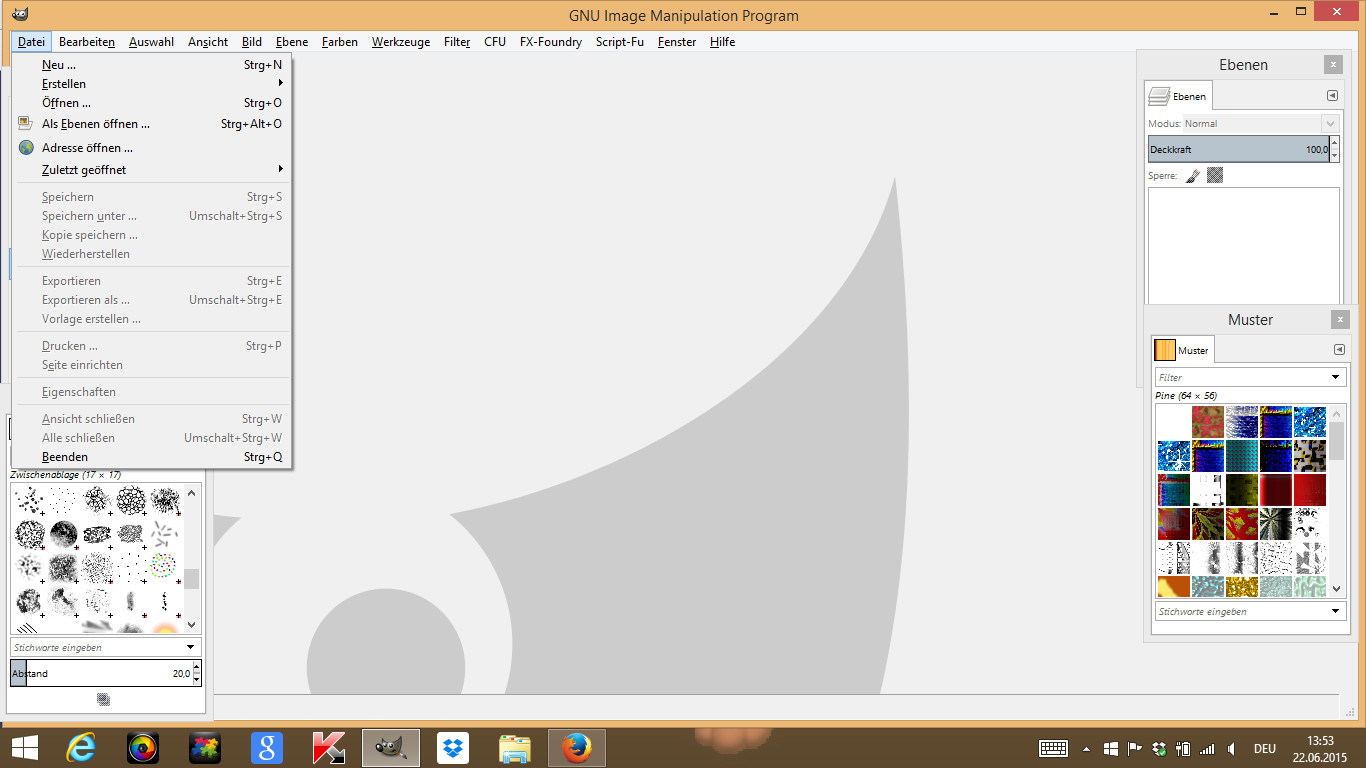The width and height of the screenshot is (1366, 768).
Task: Show hidden tray icons arrow
Action: click(x=1087, y=748)
